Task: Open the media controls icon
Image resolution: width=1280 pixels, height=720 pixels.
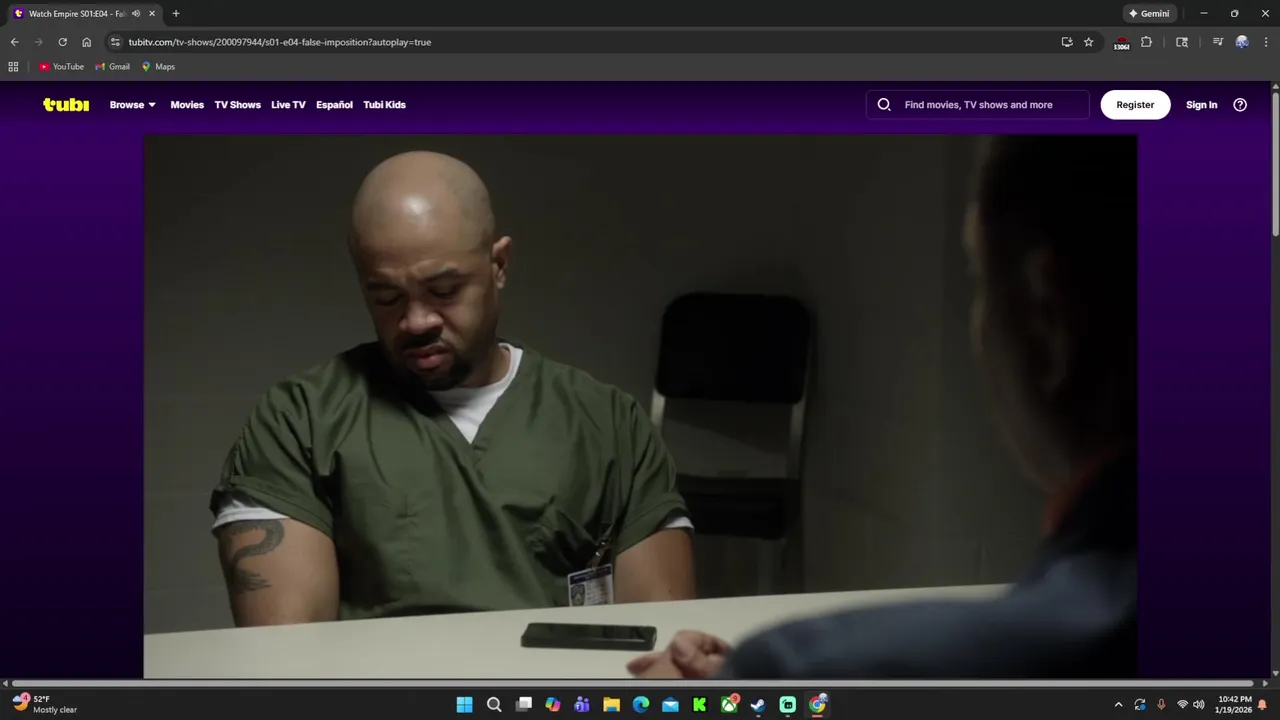Action: tap(1217, 42)
